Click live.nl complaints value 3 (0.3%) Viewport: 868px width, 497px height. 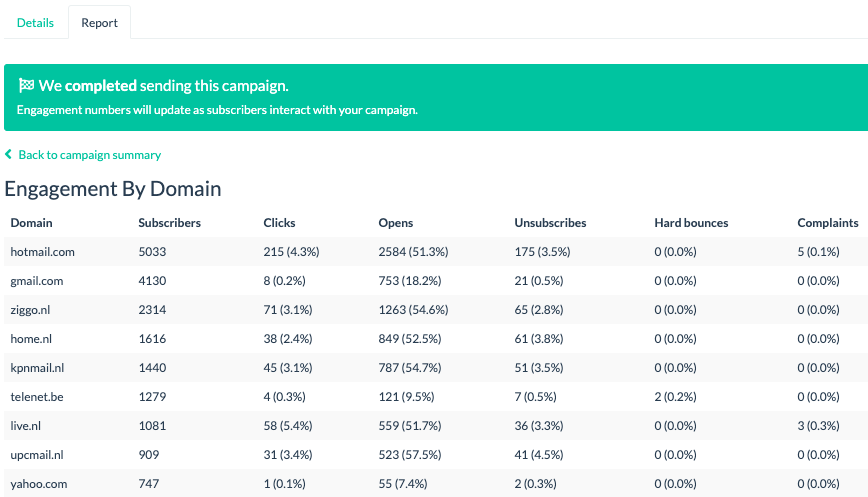click(819, 426)
